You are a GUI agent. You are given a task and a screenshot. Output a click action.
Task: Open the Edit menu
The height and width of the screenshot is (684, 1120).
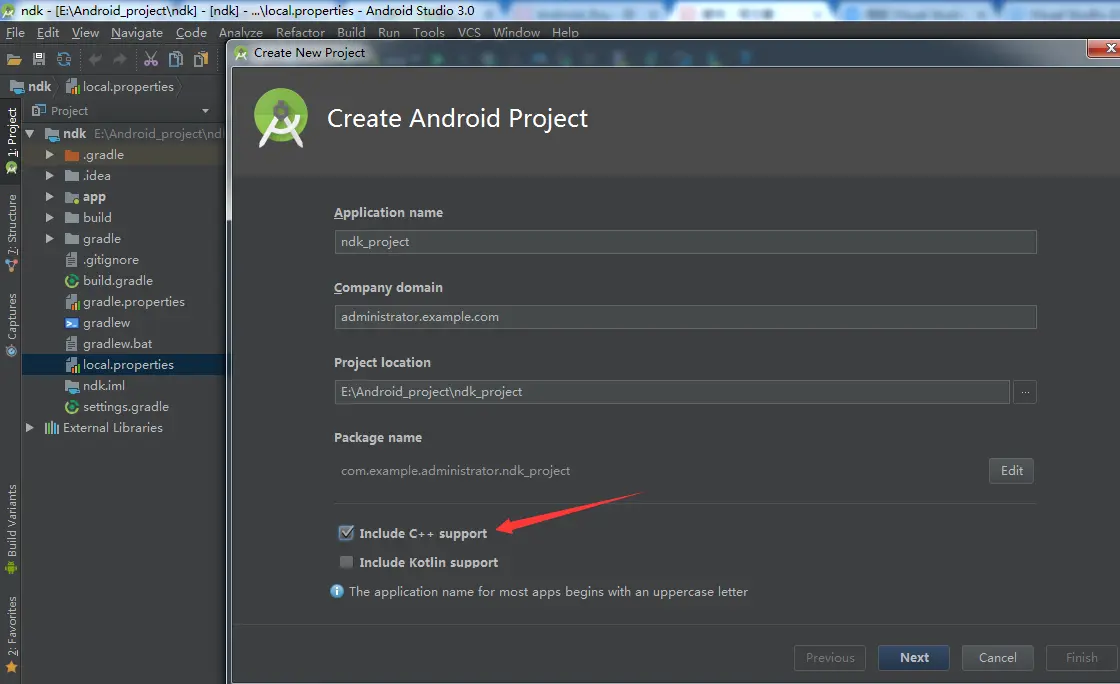point(48,32)
